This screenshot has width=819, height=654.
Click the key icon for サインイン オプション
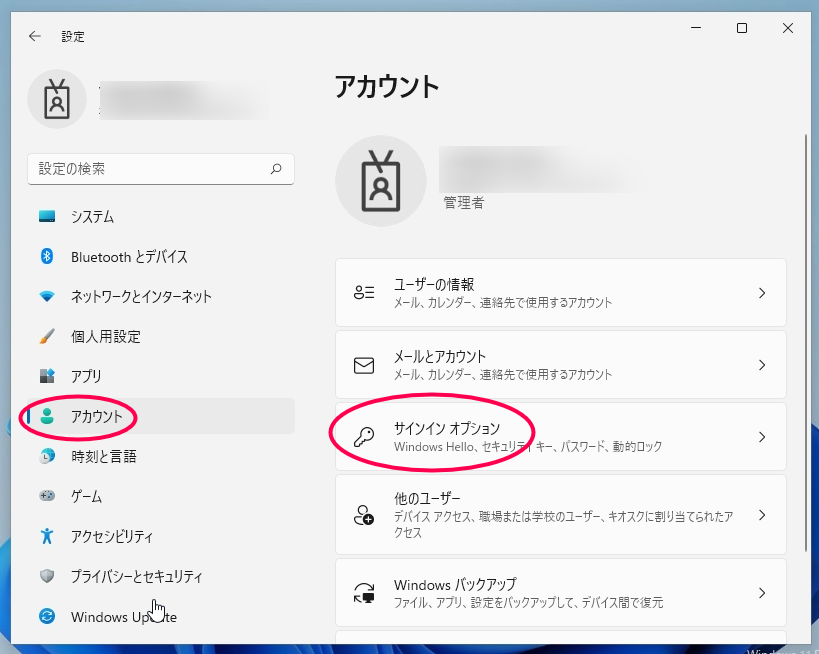[x=364, y=437]
